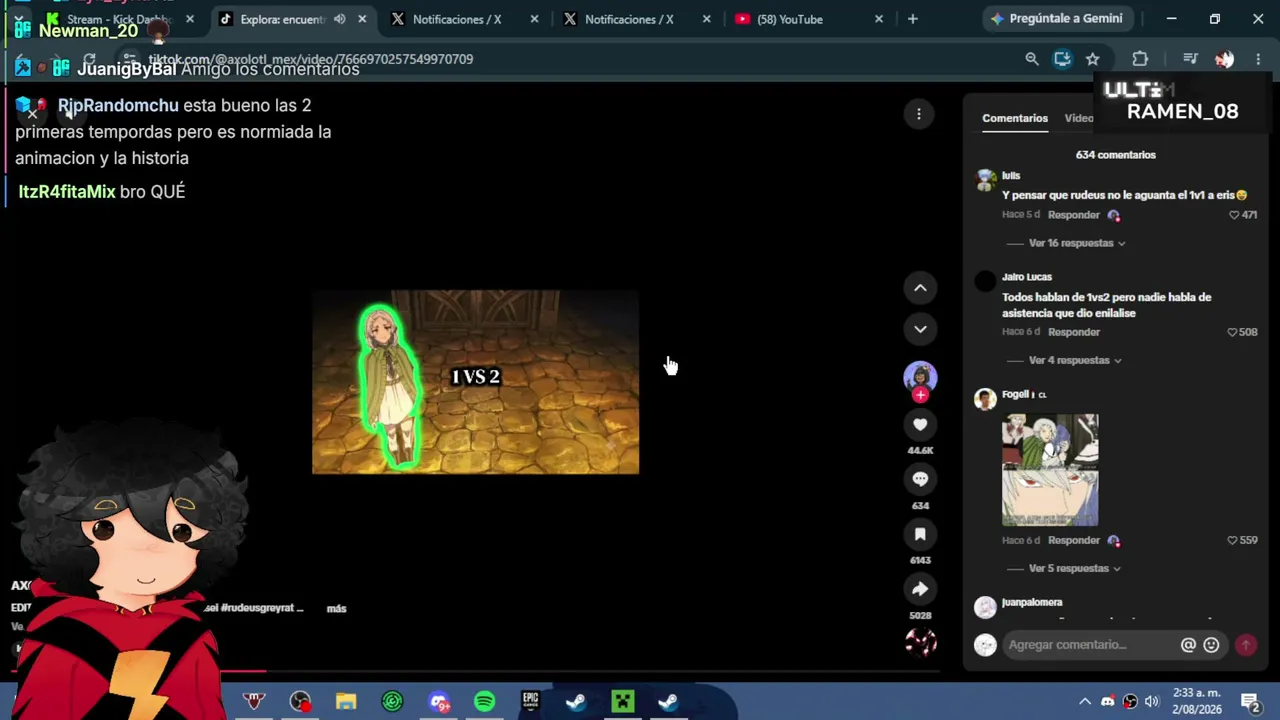The width and height of the screenshot is (1280, 720).
Task: Open the Video tab next to Comentarios
Action: pyautogui.click(x=1079, y=118)
